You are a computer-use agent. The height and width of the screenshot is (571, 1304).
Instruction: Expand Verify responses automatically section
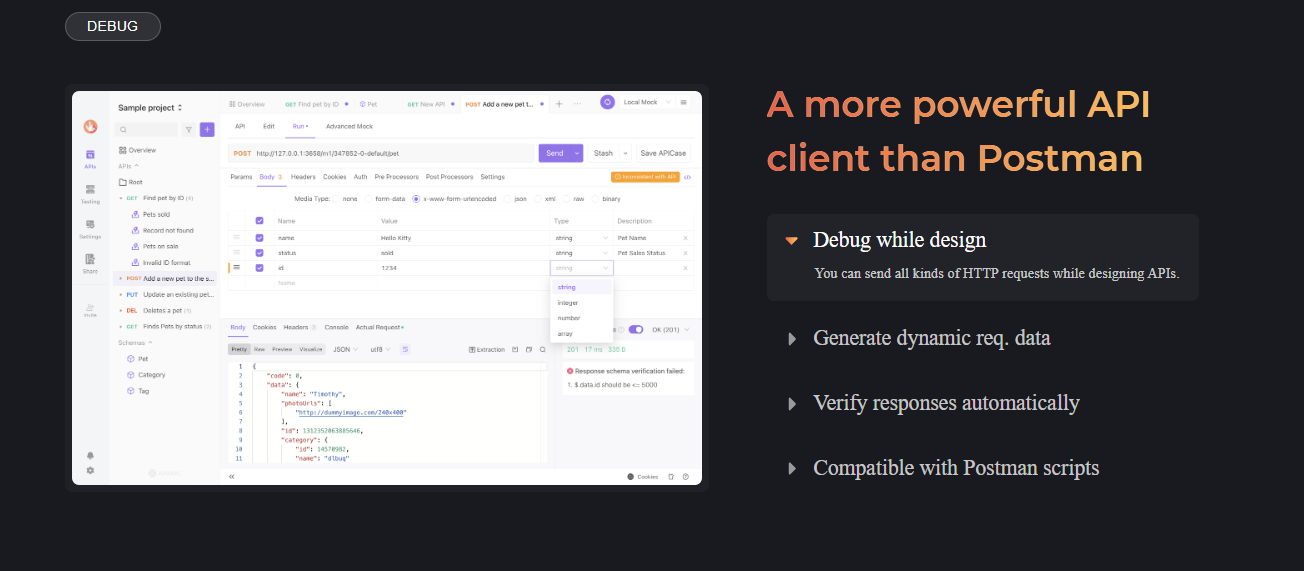pyautogui.click(x=946, y=403)
